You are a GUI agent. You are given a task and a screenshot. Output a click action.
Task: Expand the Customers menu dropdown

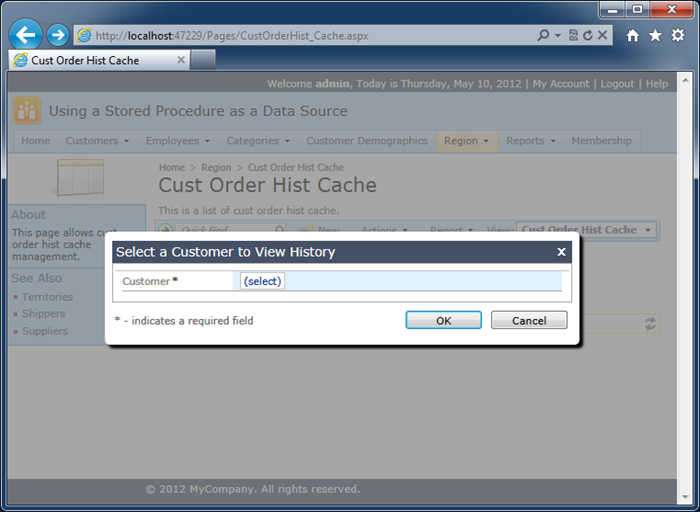coord(97,141)
